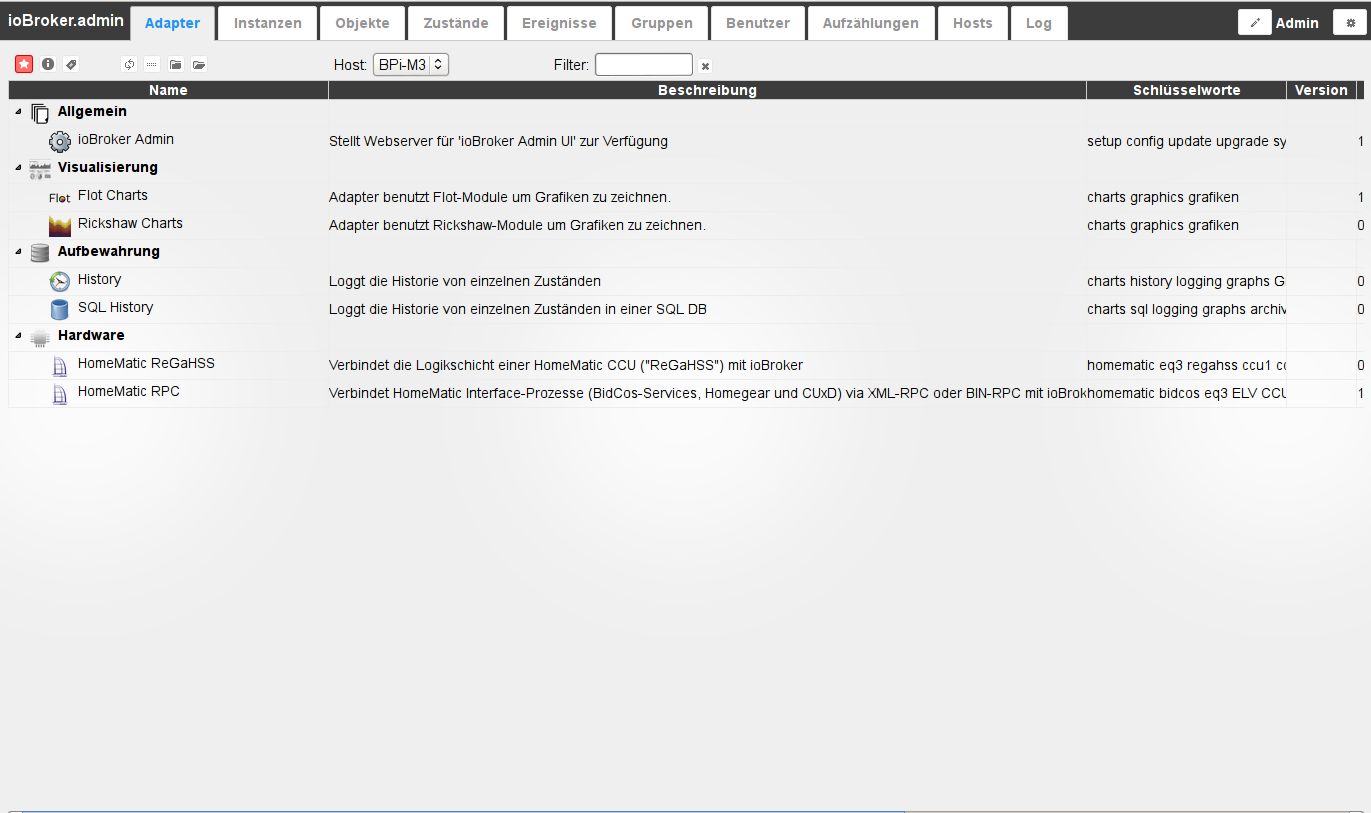Open the Host BPi-M3 dropdown
Screen dimensions: 1371x813
411,64
